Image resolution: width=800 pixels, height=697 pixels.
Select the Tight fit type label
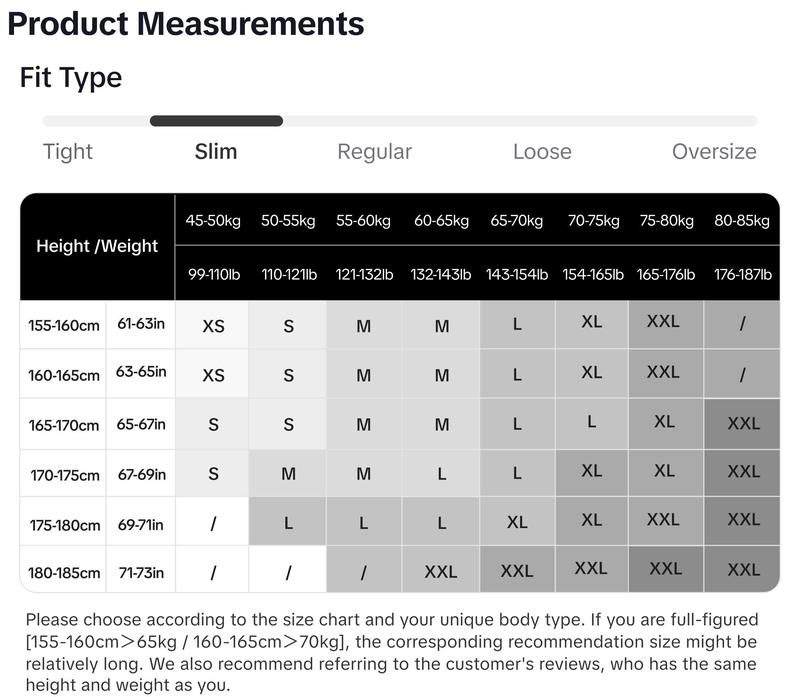[x=68, y=152]
